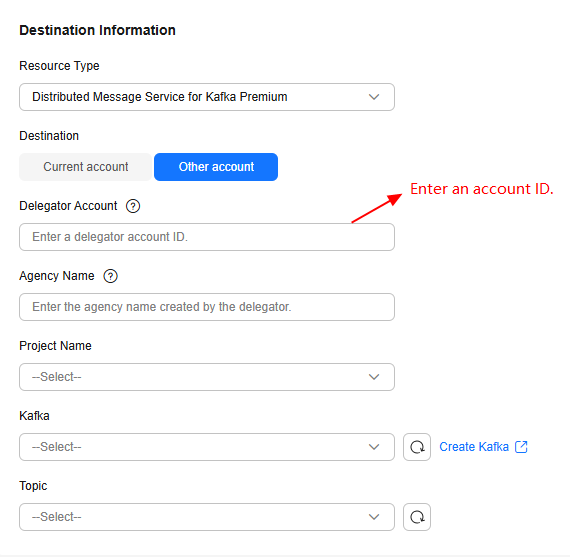Open the Kafka select box

click(x=207, y=447)
